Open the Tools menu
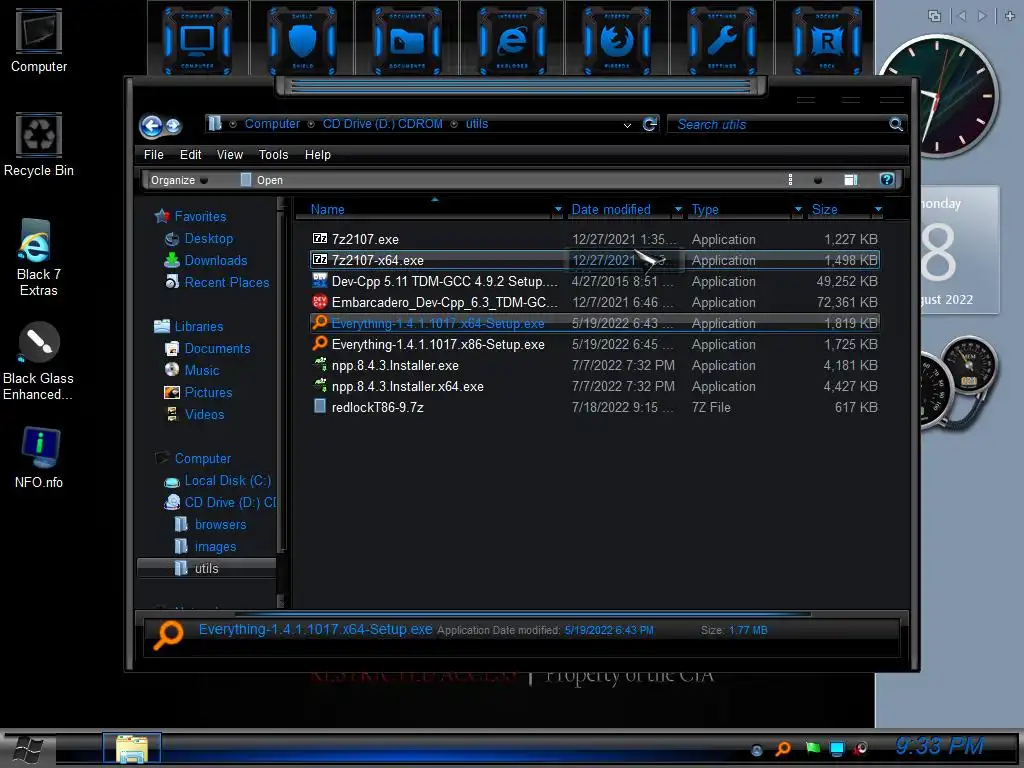The image size is (1024, 768). (x=273, y=155)
